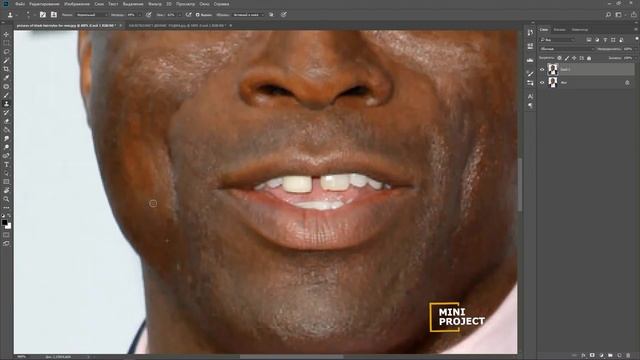Open the layer blend mode dropdown
Viewport: 640px width, 360px height.
pyautogui.click(x=567, y=49)
